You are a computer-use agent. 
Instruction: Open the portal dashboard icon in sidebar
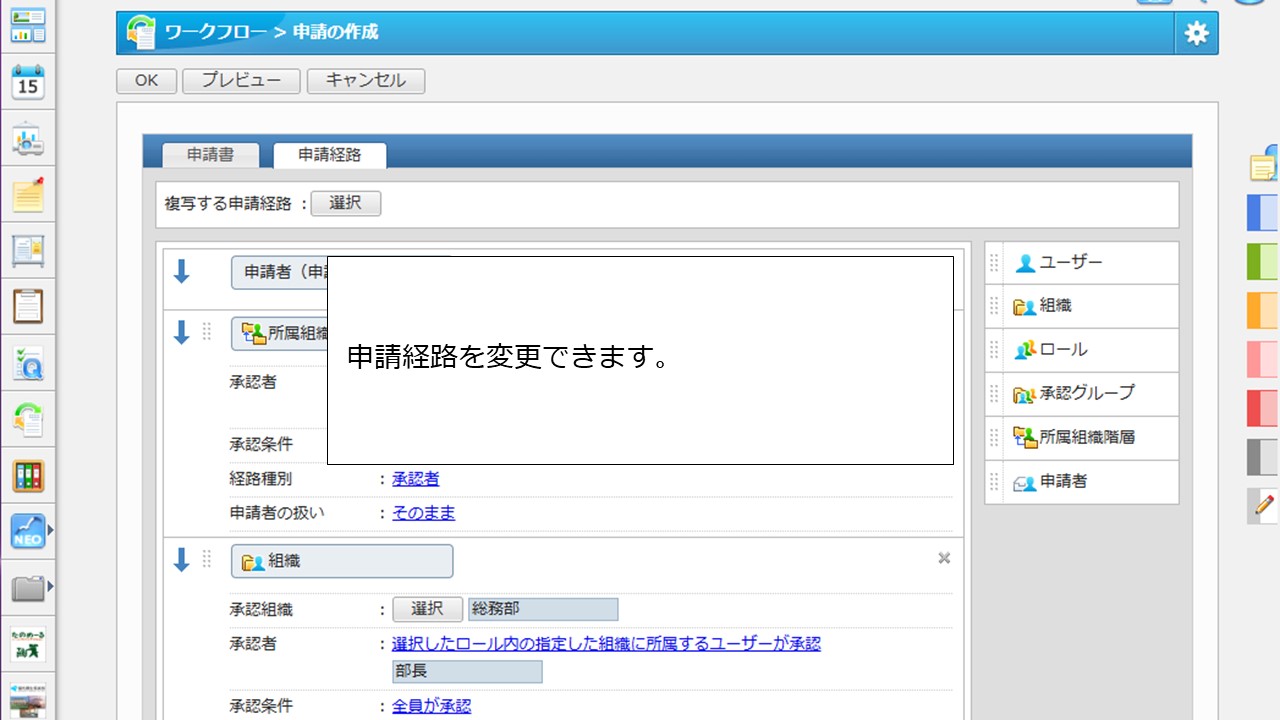(28, 25)
